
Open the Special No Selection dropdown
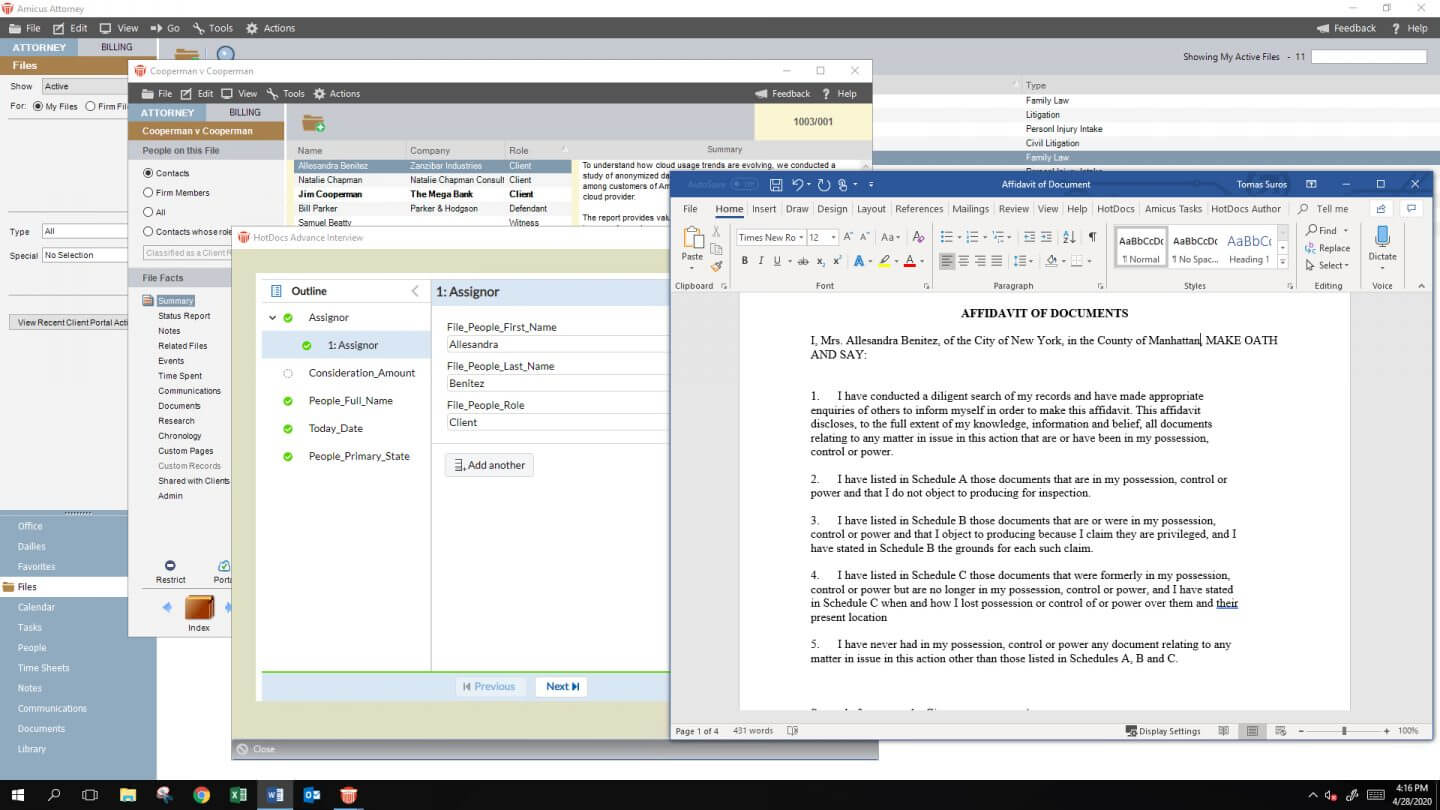[85, 255]
